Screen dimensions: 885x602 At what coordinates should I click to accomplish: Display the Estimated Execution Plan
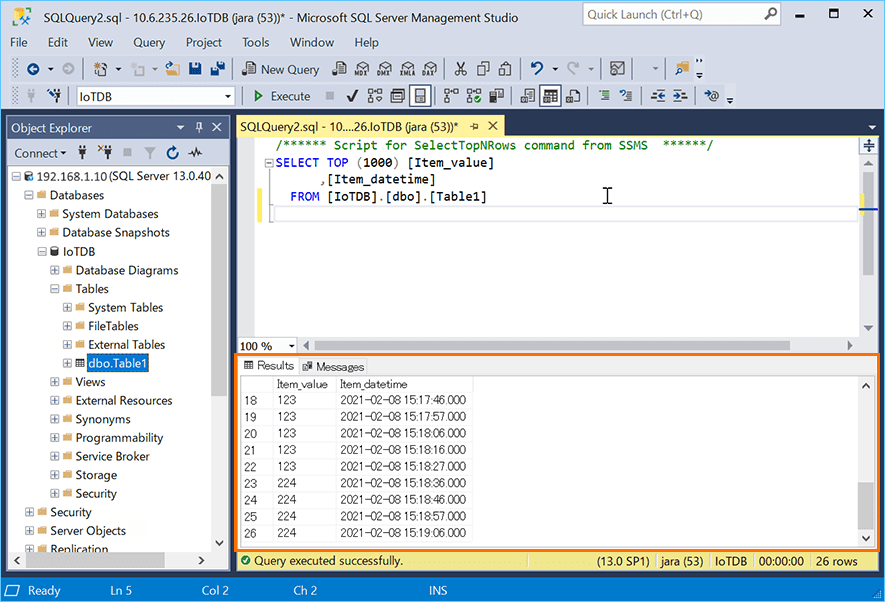point(375,96)
